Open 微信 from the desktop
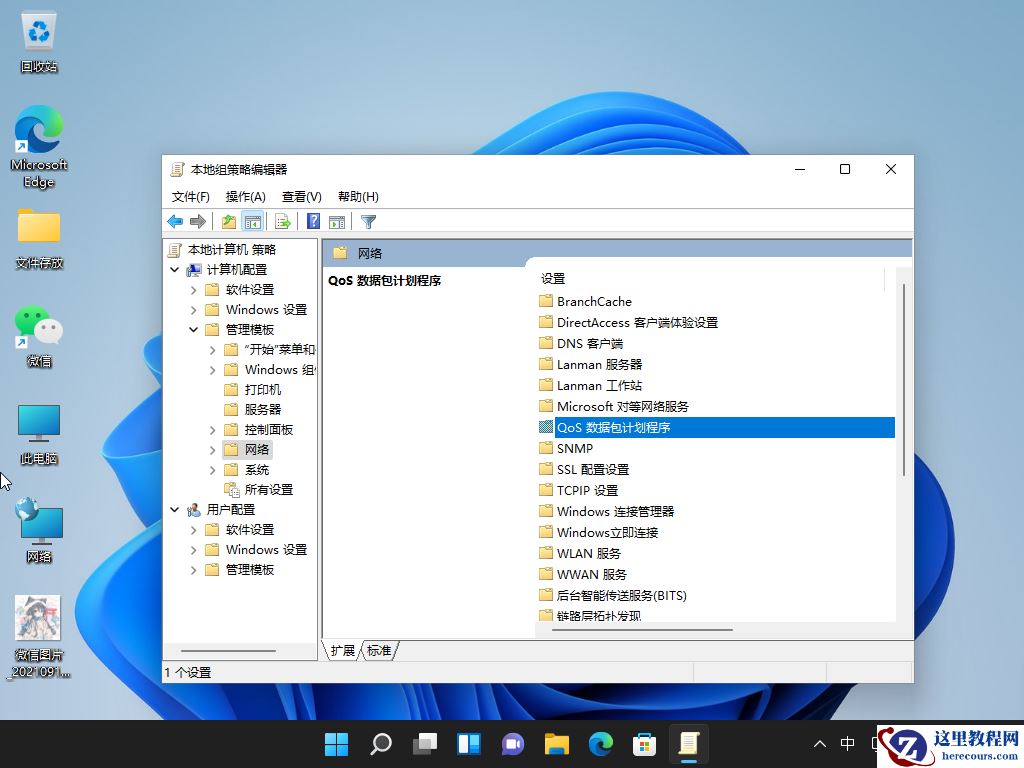 click(x=38, y=330)
